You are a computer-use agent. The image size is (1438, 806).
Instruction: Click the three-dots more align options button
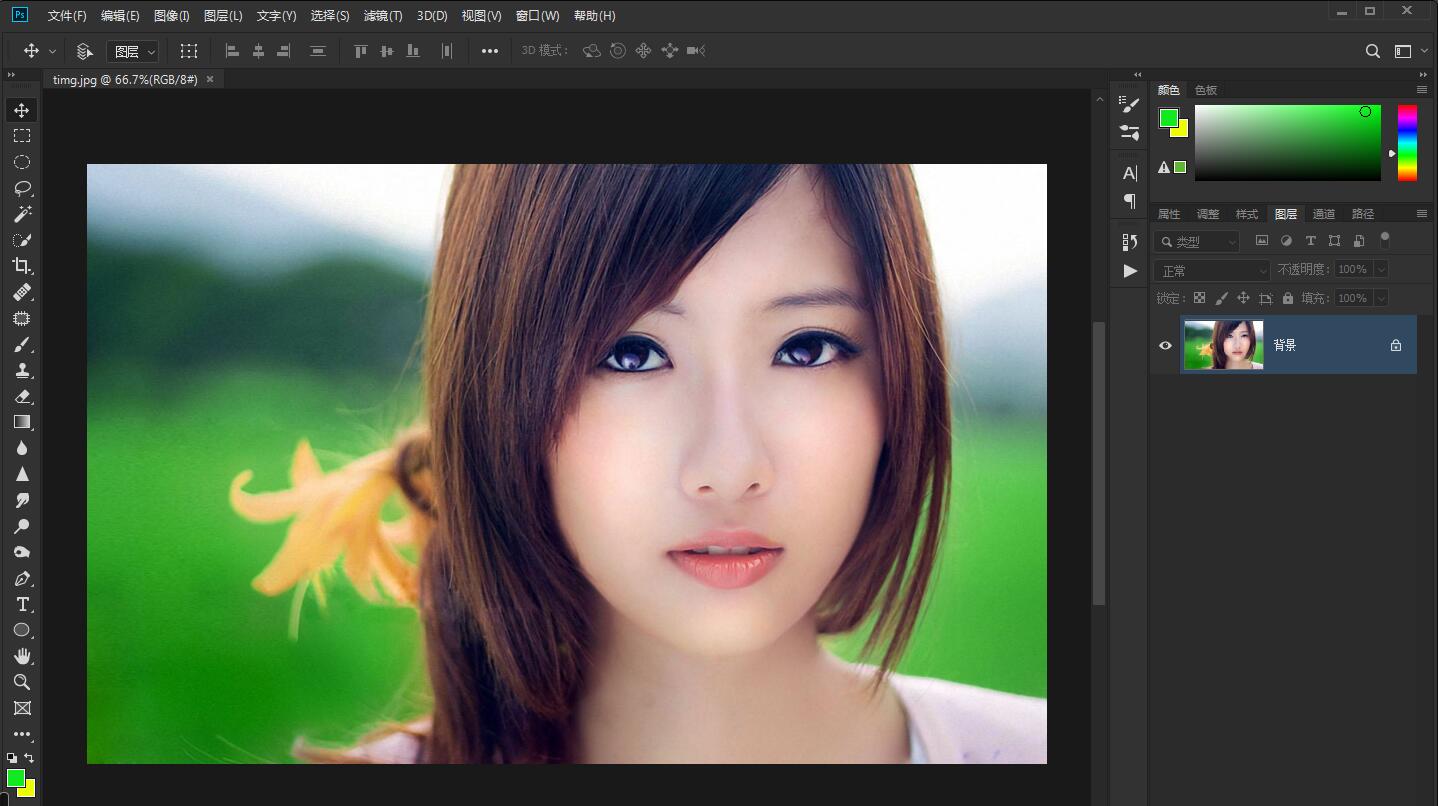pyautogui.click(x=489, y=51)
